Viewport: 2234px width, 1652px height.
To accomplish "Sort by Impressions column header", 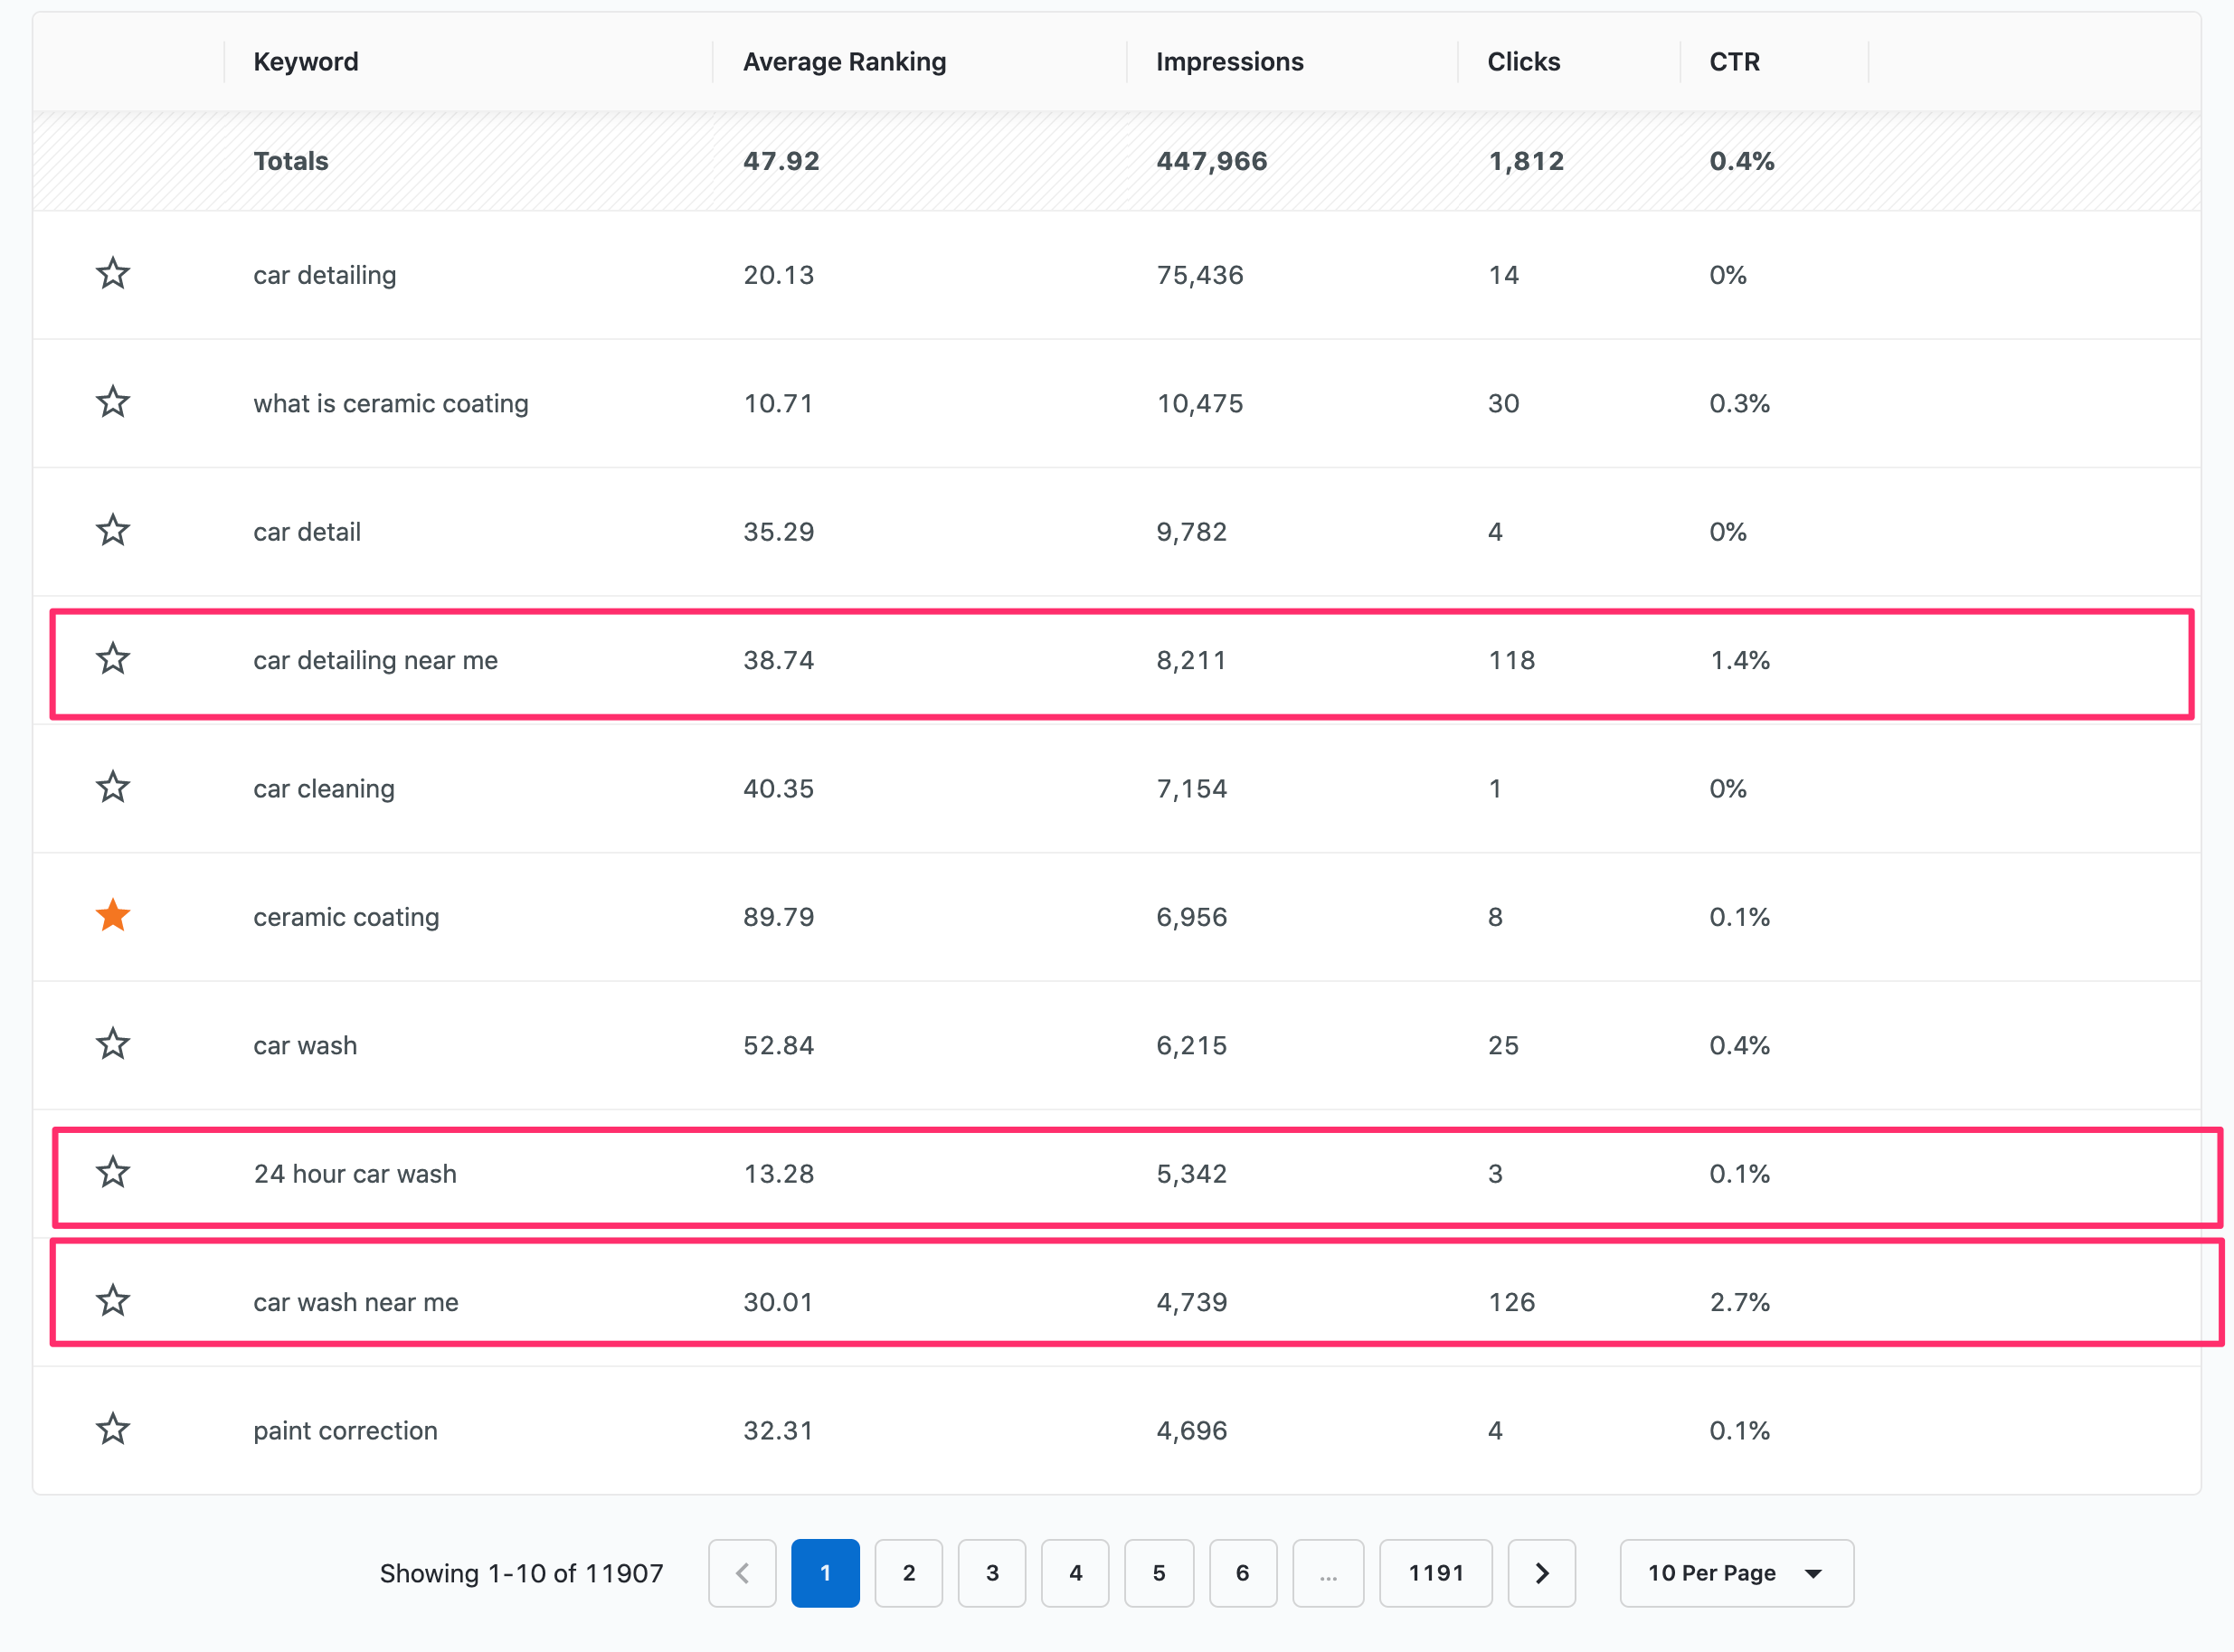I will pos(1229,62).
